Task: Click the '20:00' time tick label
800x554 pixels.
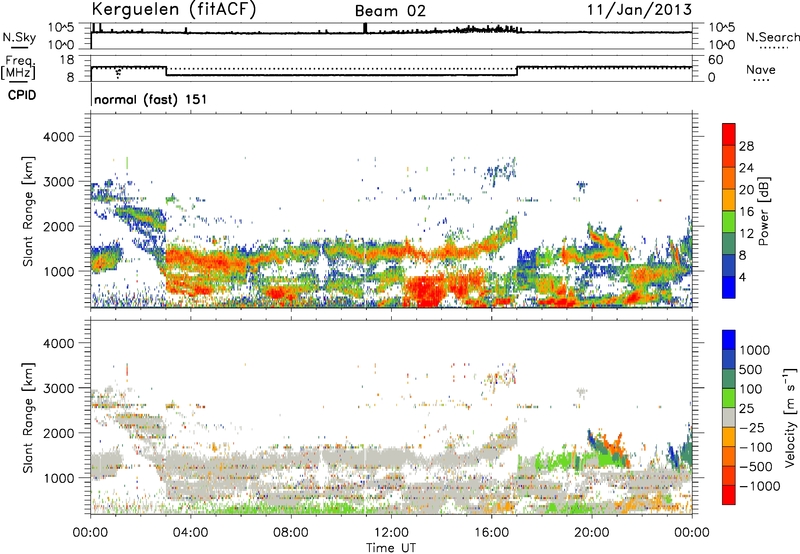Action: click(591, 533)
